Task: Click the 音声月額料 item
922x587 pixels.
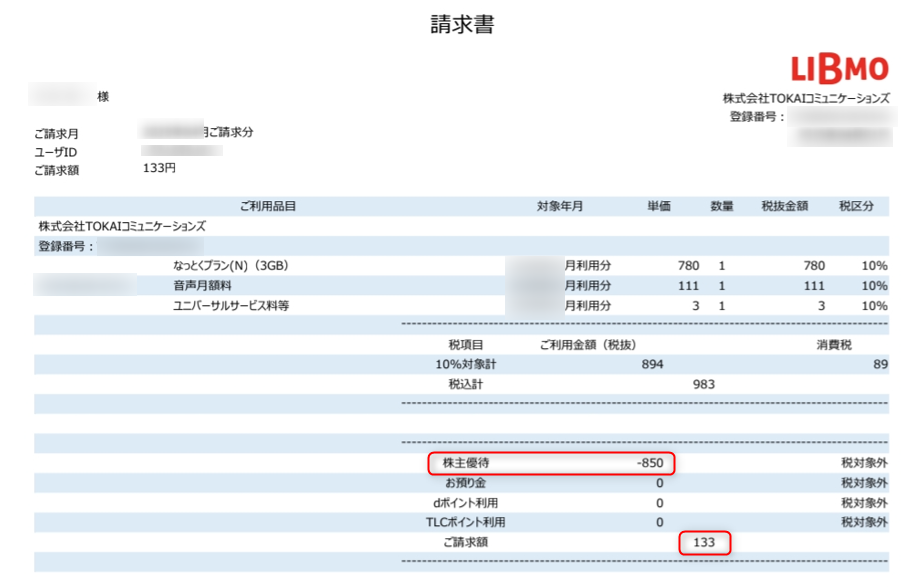Action: click(202, 286)
